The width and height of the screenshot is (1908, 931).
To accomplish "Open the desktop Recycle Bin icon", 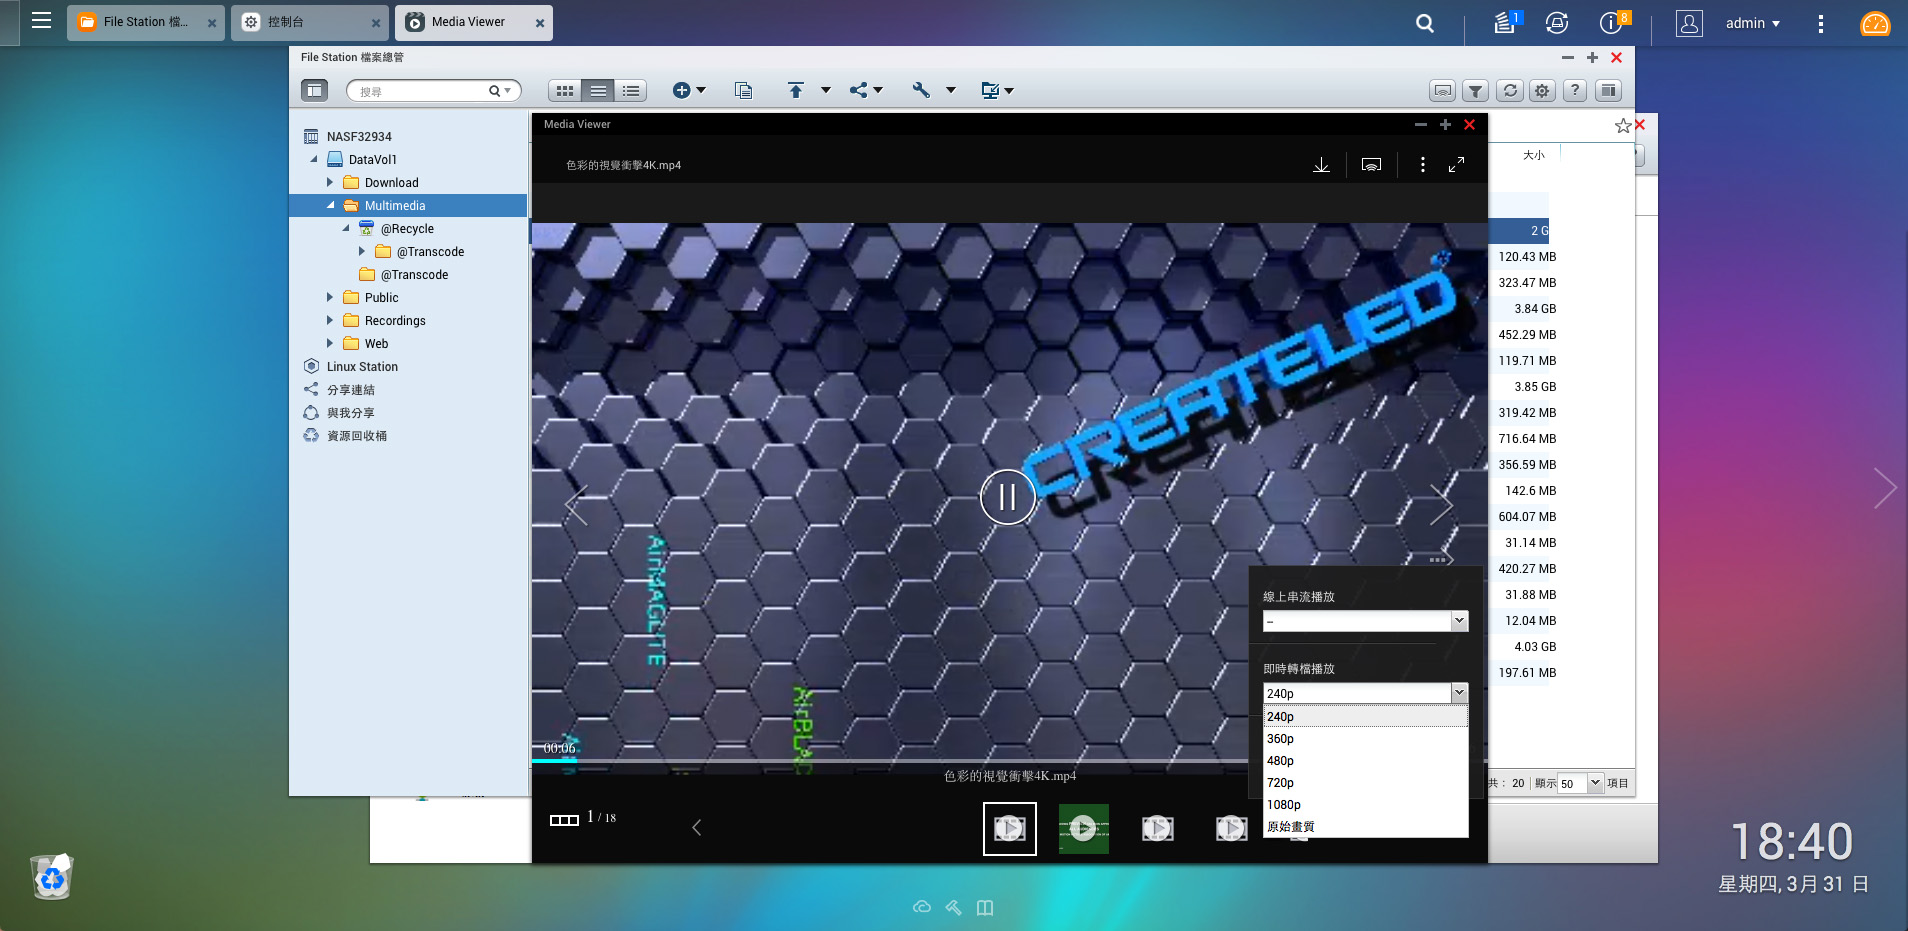I will coord(52,877).
